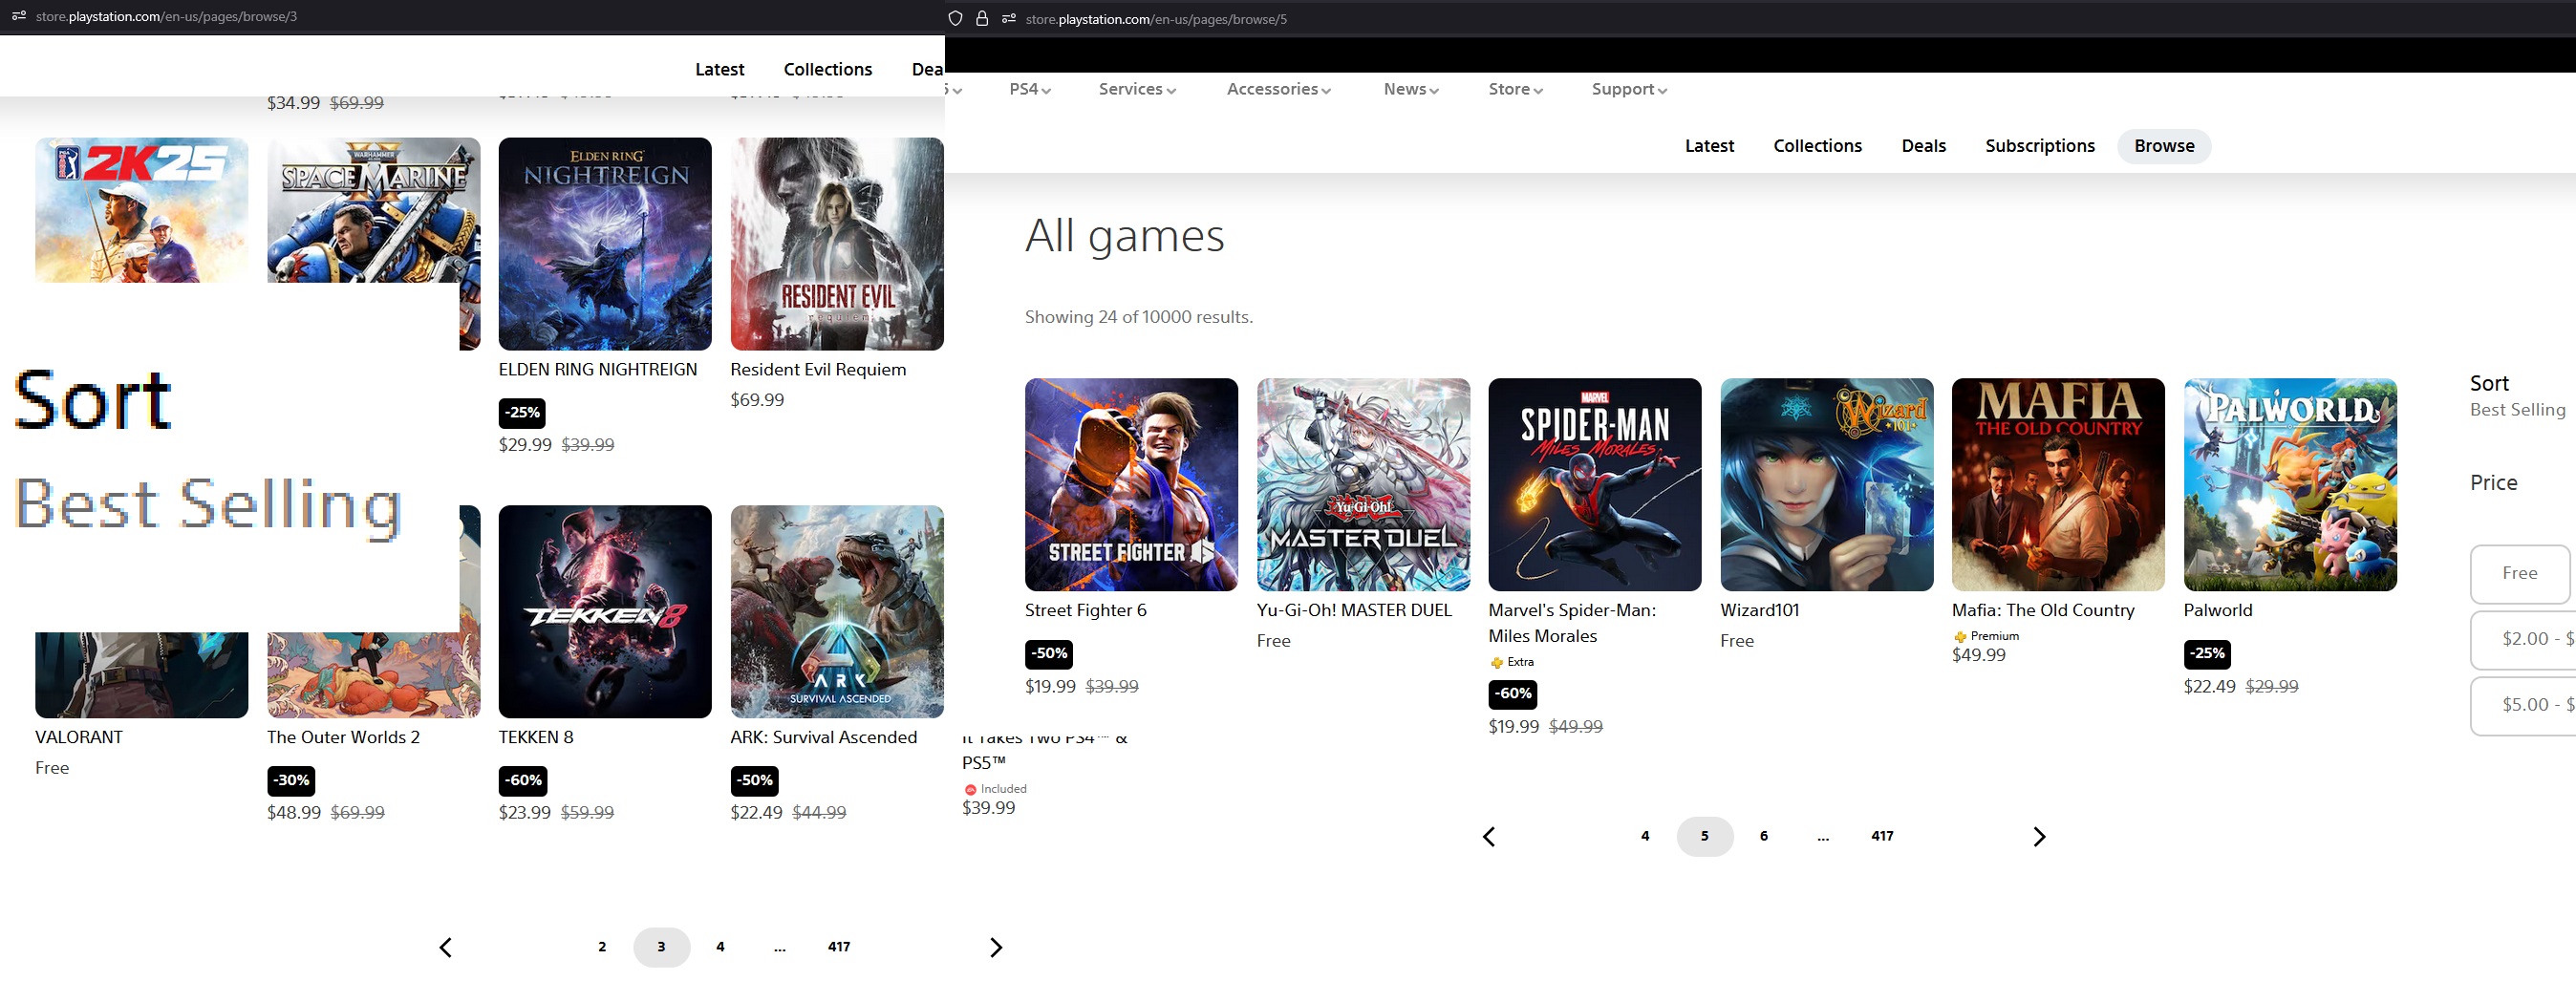This screenshot has width=2576, height=981.
Task: Switch to Collections tab in browse/5 window
Action: 1817,146
